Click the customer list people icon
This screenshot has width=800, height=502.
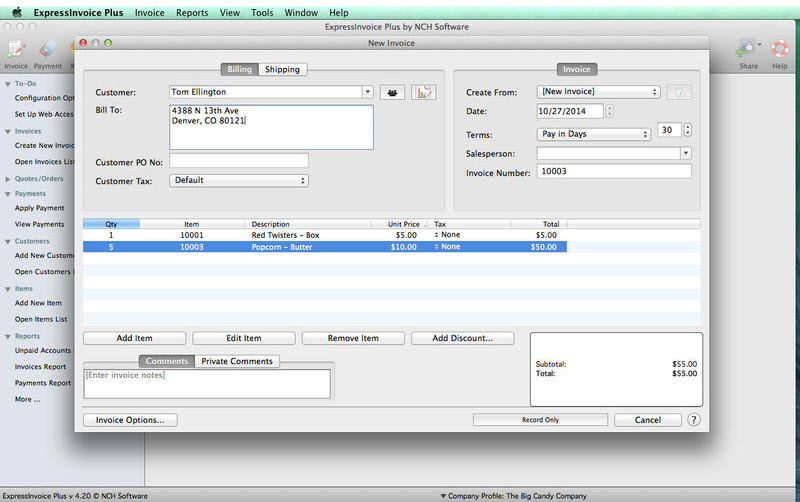coord(392,92)
